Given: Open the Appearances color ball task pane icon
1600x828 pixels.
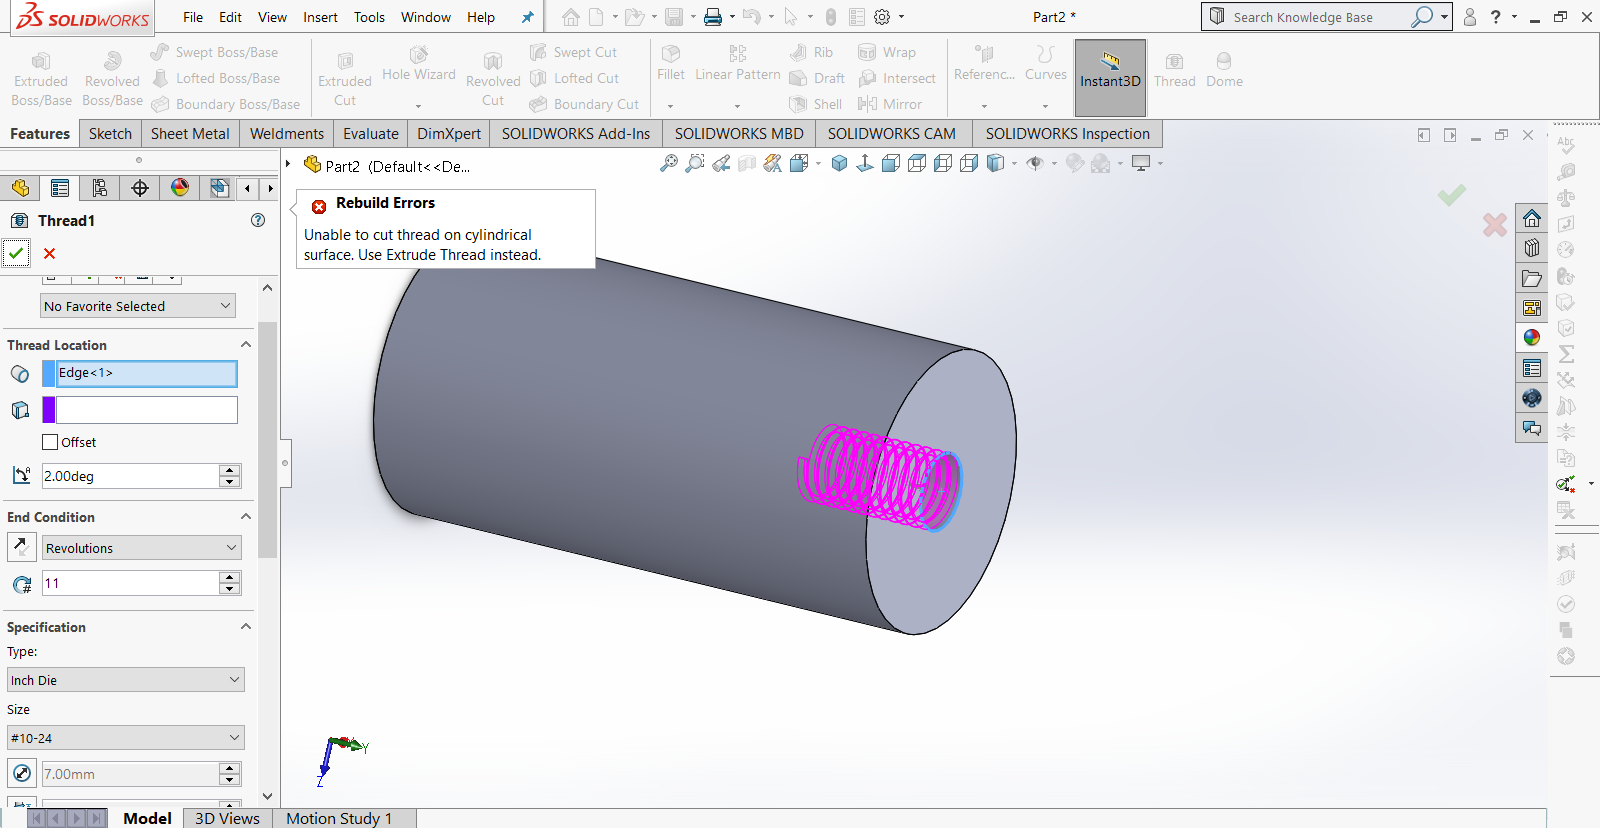Looking at the screenshot, I should pos(1532,338).
